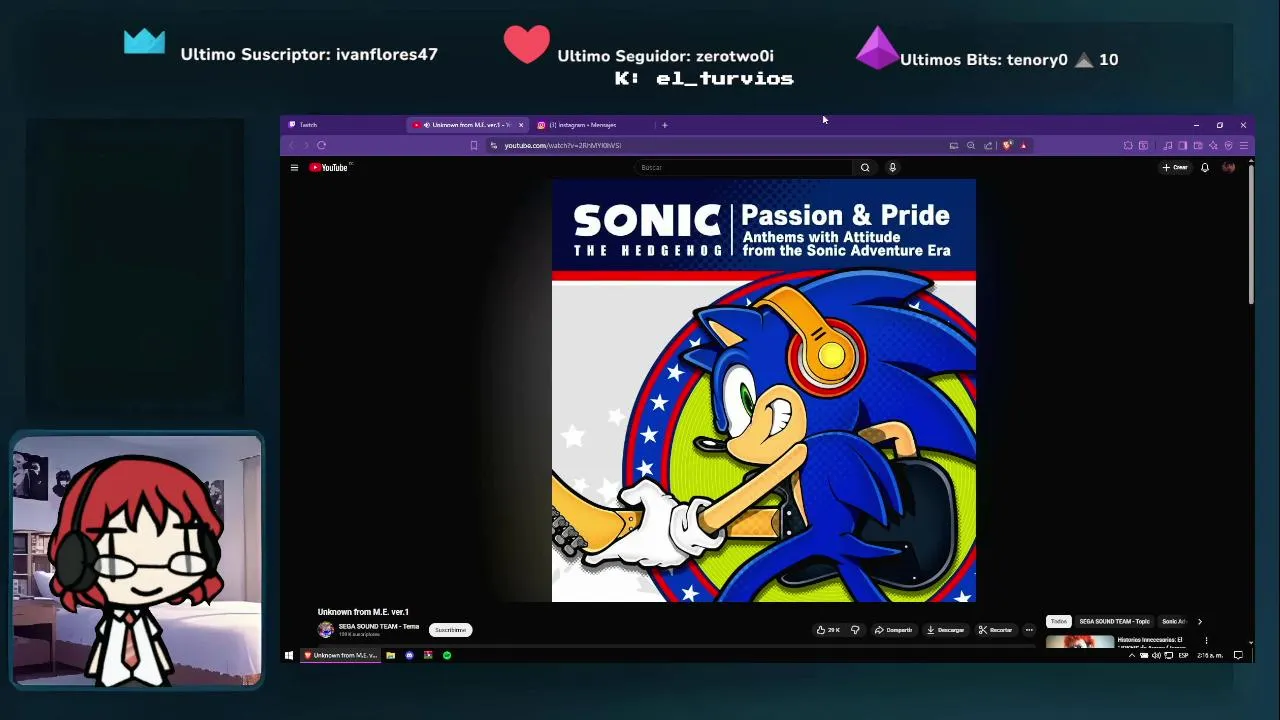Start voice search with microphone icon
This screenshot has width=1280, height=720.
click(893, 168)
